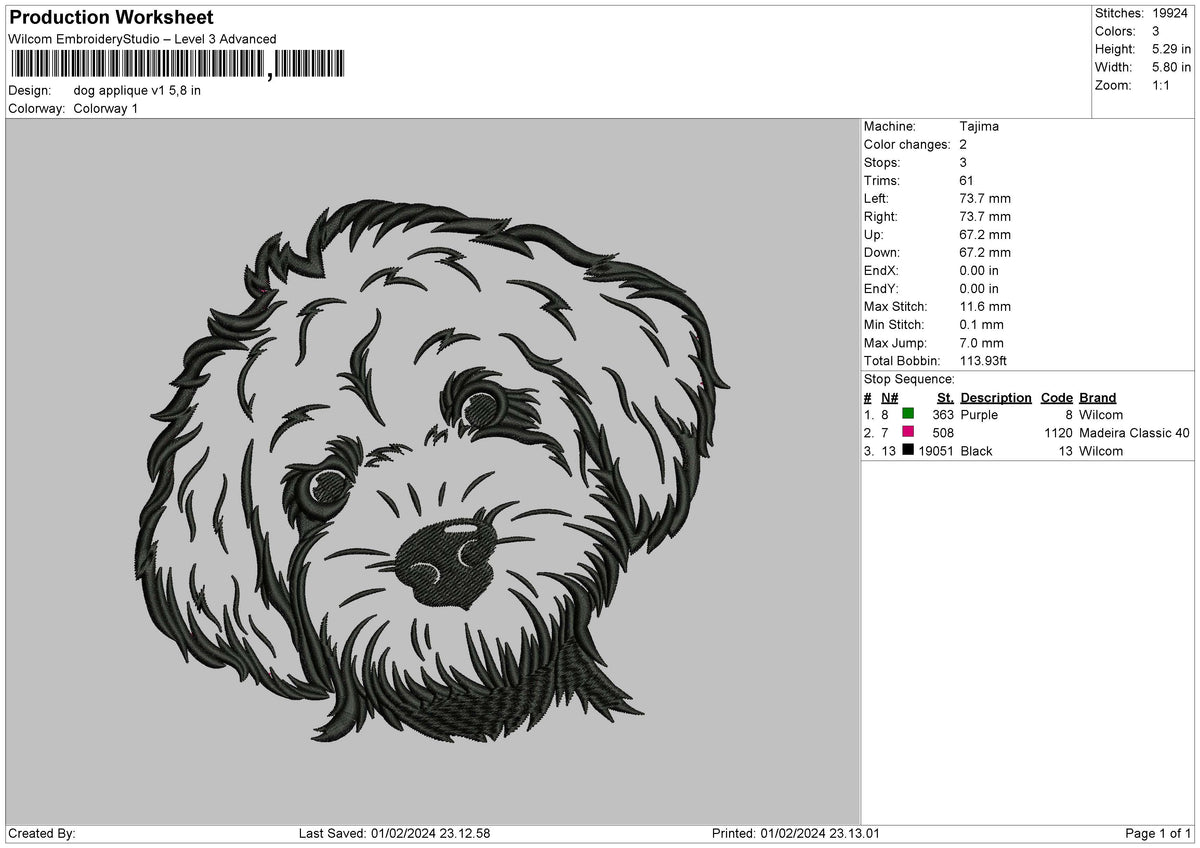1200x848 pixels.
Task: Click the Total Bobbin value 113.93ft
Action: [x=985, y=360]
